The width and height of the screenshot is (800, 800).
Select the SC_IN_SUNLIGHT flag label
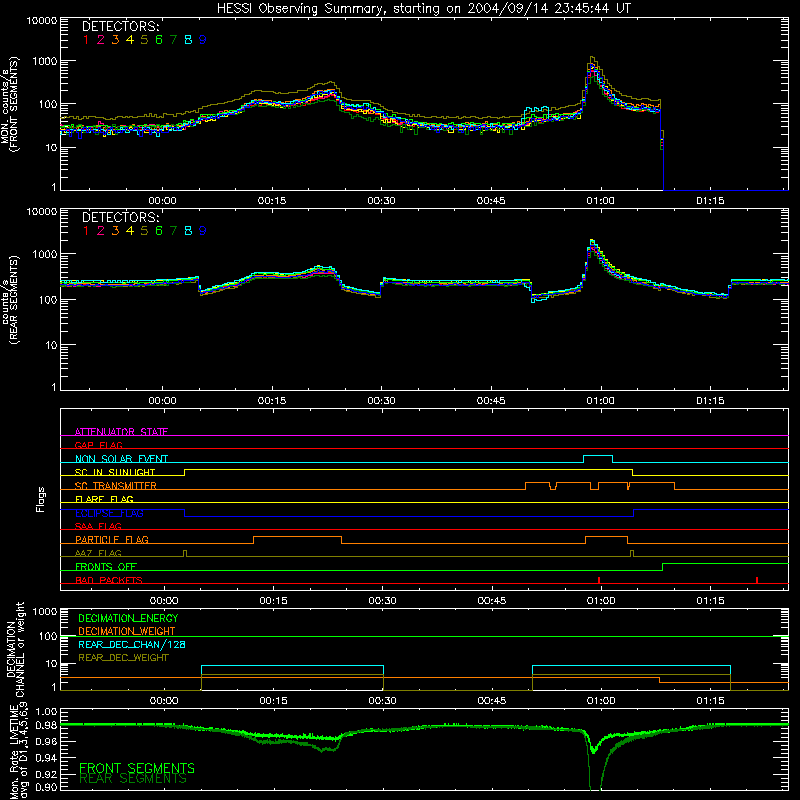click(x=115, y=472)
